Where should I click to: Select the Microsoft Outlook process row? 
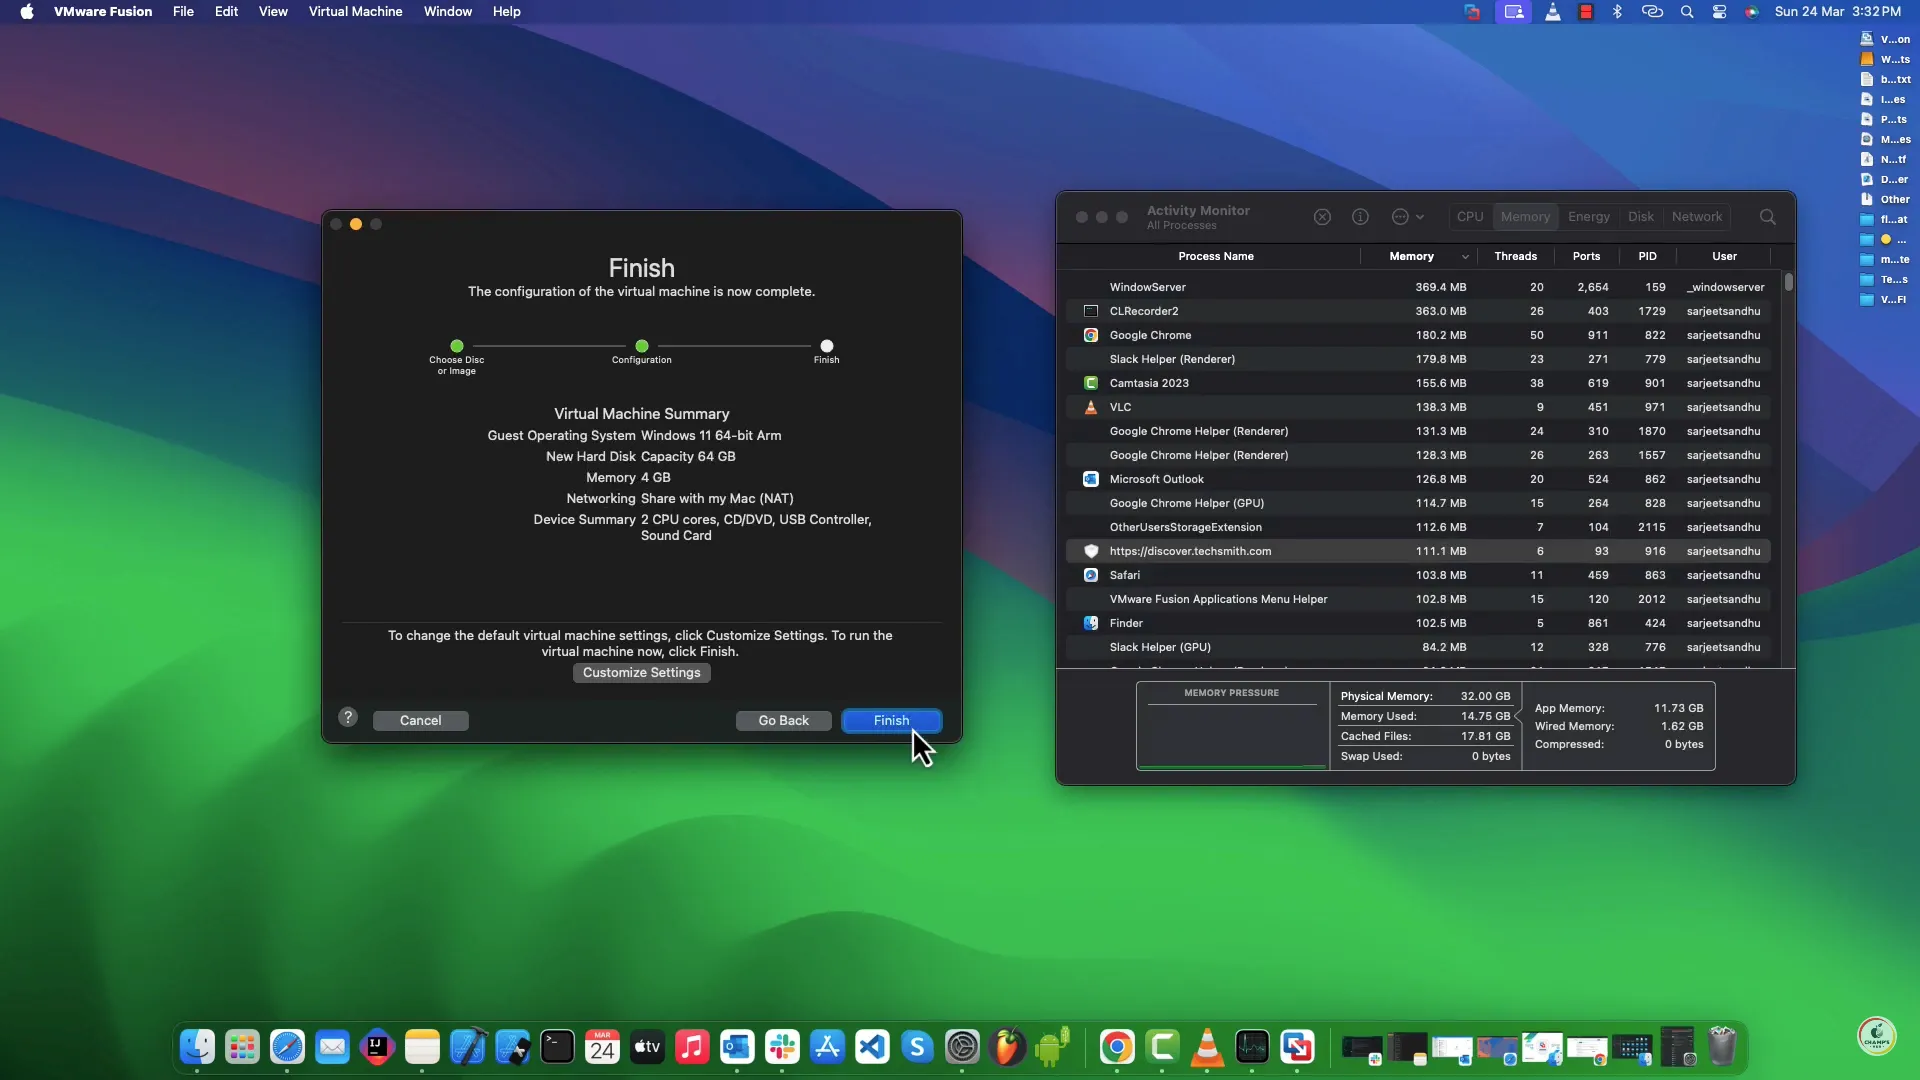(1418, 479)
